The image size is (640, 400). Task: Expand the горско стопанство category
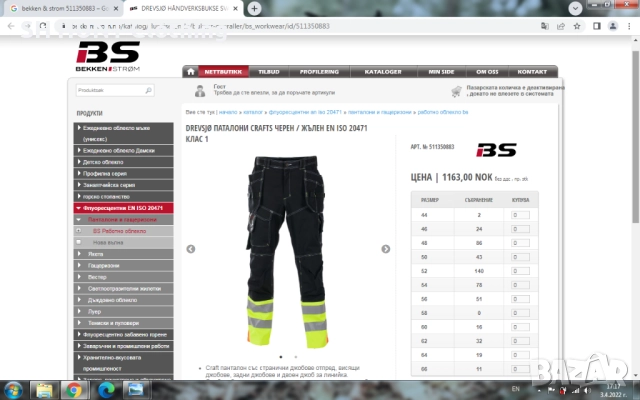point(123,196)
